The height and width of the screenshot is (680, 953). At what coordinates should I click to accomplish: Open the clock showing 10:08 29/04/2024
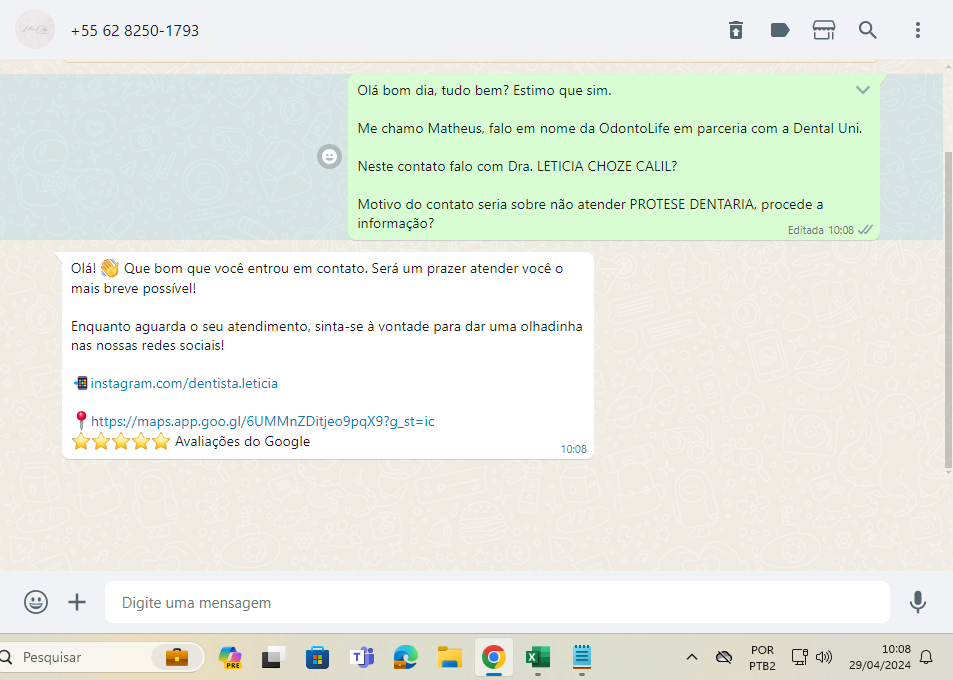coord(879,657)
